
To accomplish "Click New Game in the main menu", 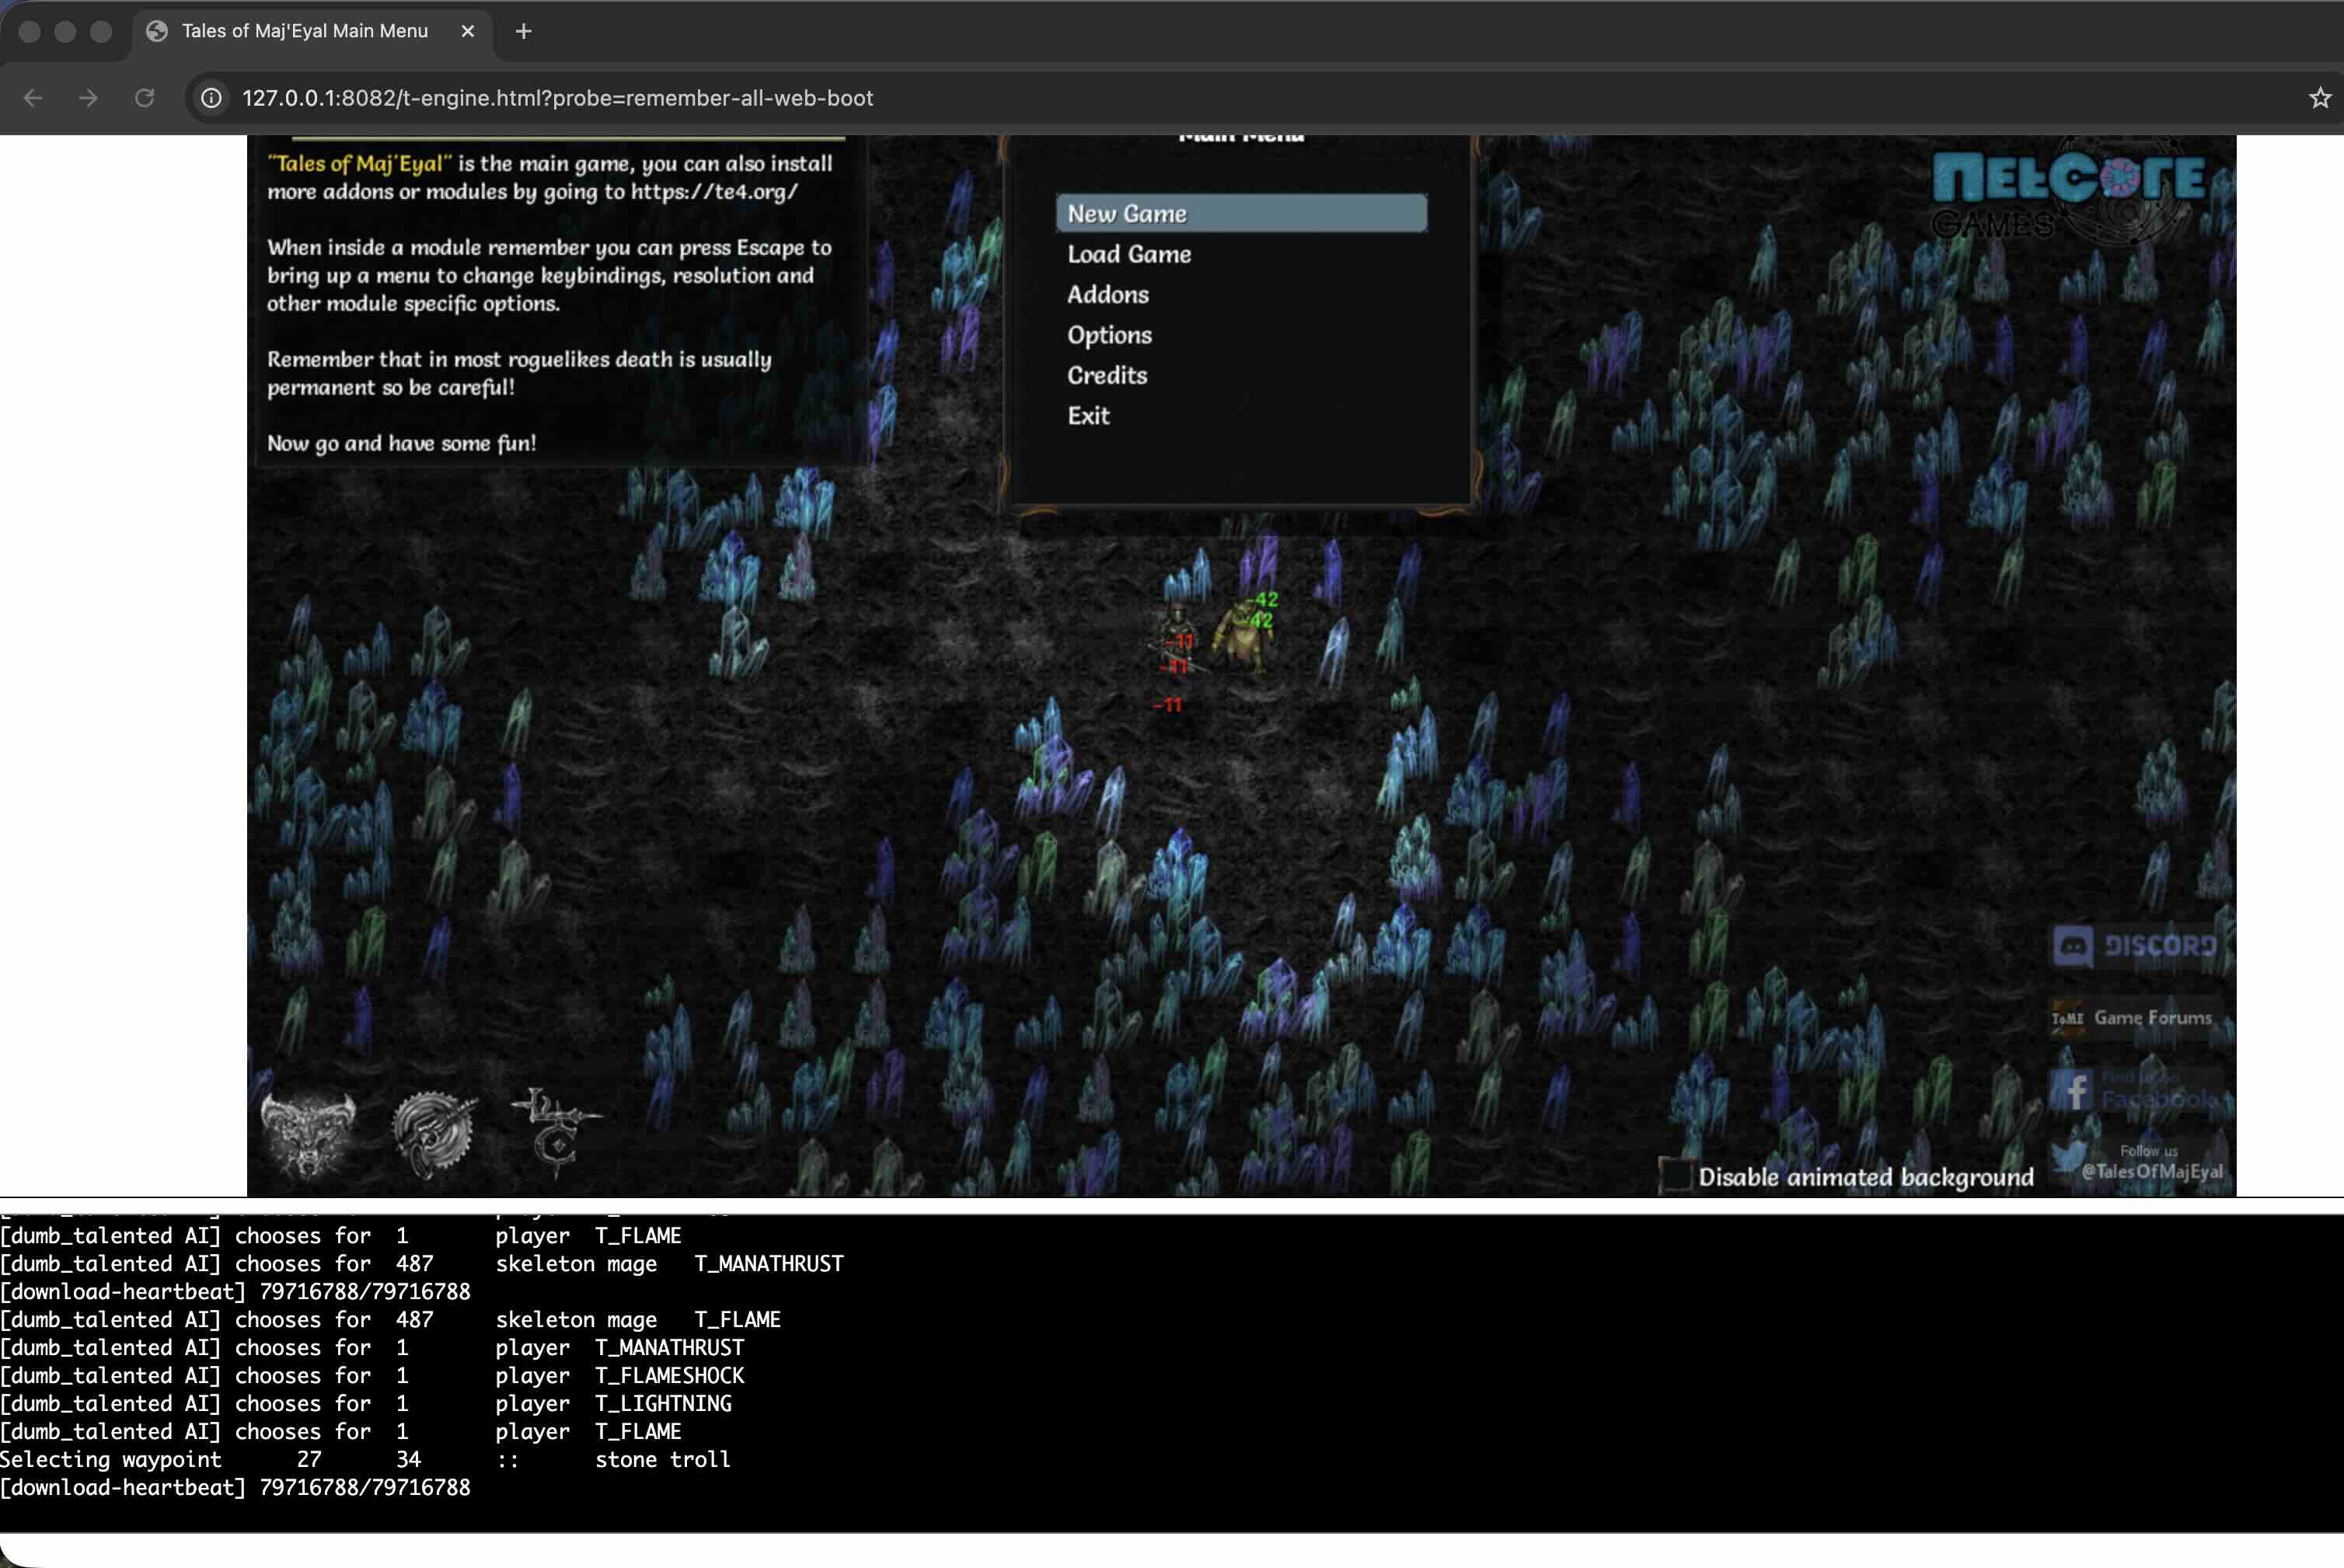I will pyautogui.click(x=1126, y=212).
